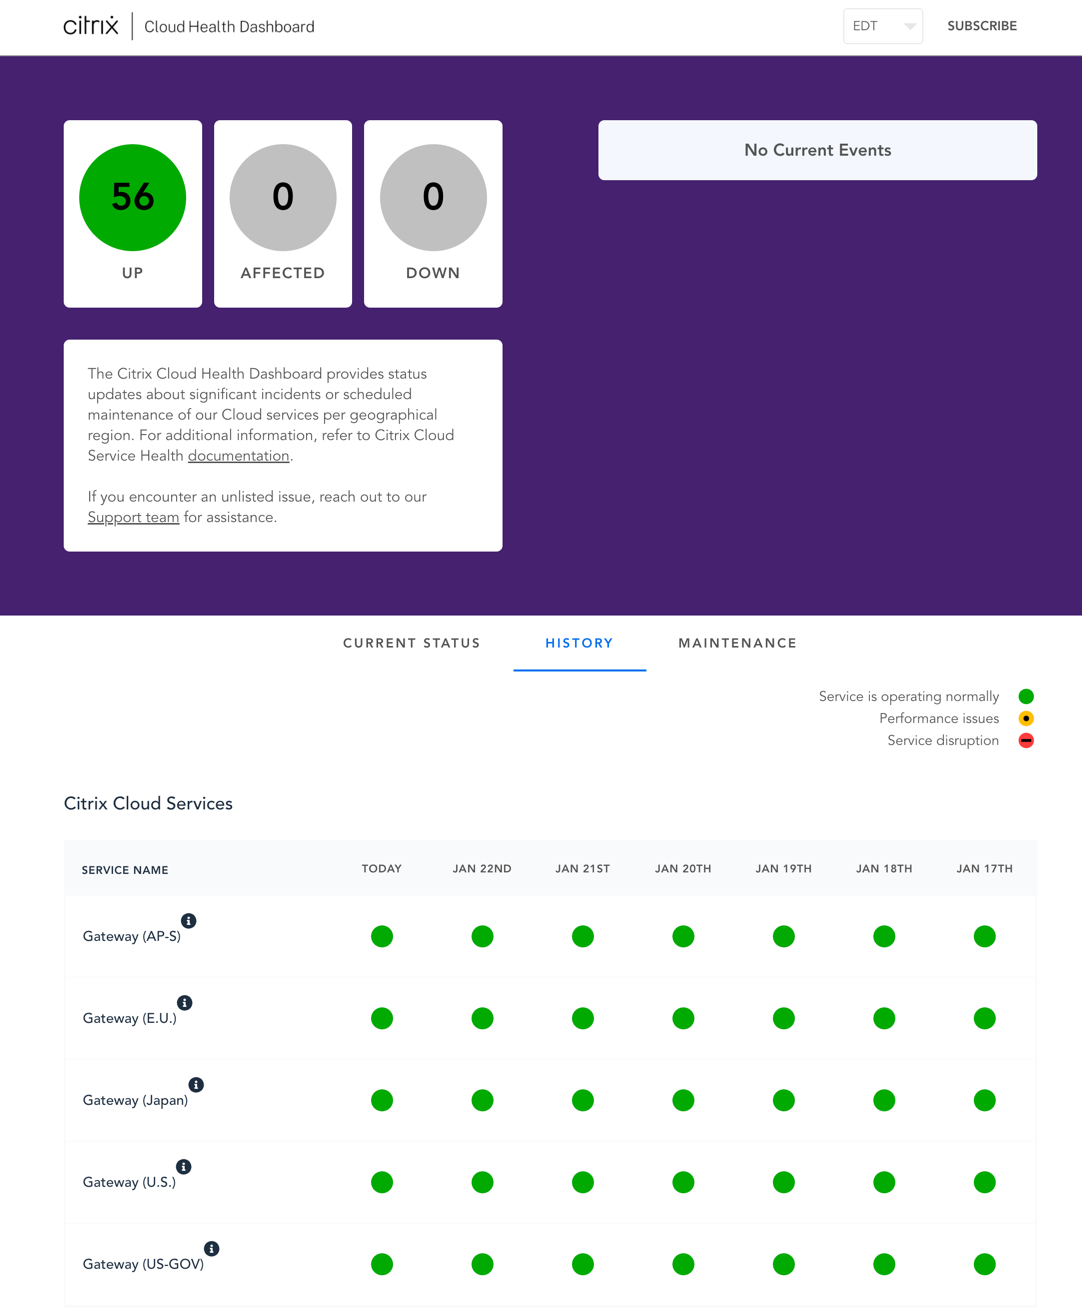Click the Citrix Cloud Services heading

(148, 804)
